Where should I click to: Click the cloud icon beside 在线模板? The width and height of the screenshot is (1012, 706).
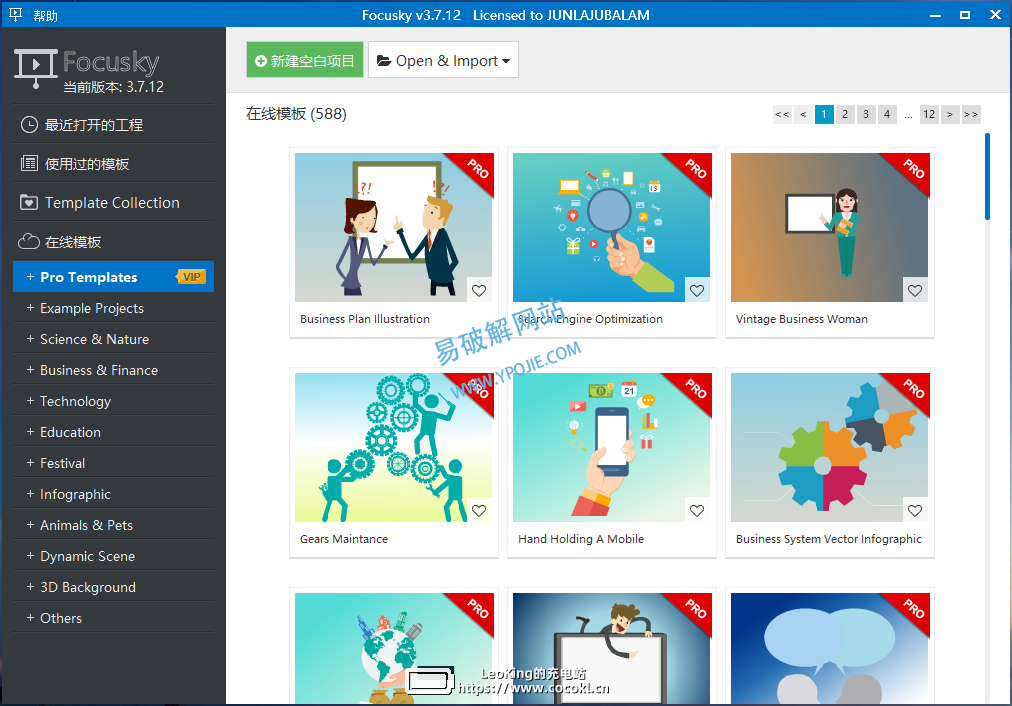(29, 241)
